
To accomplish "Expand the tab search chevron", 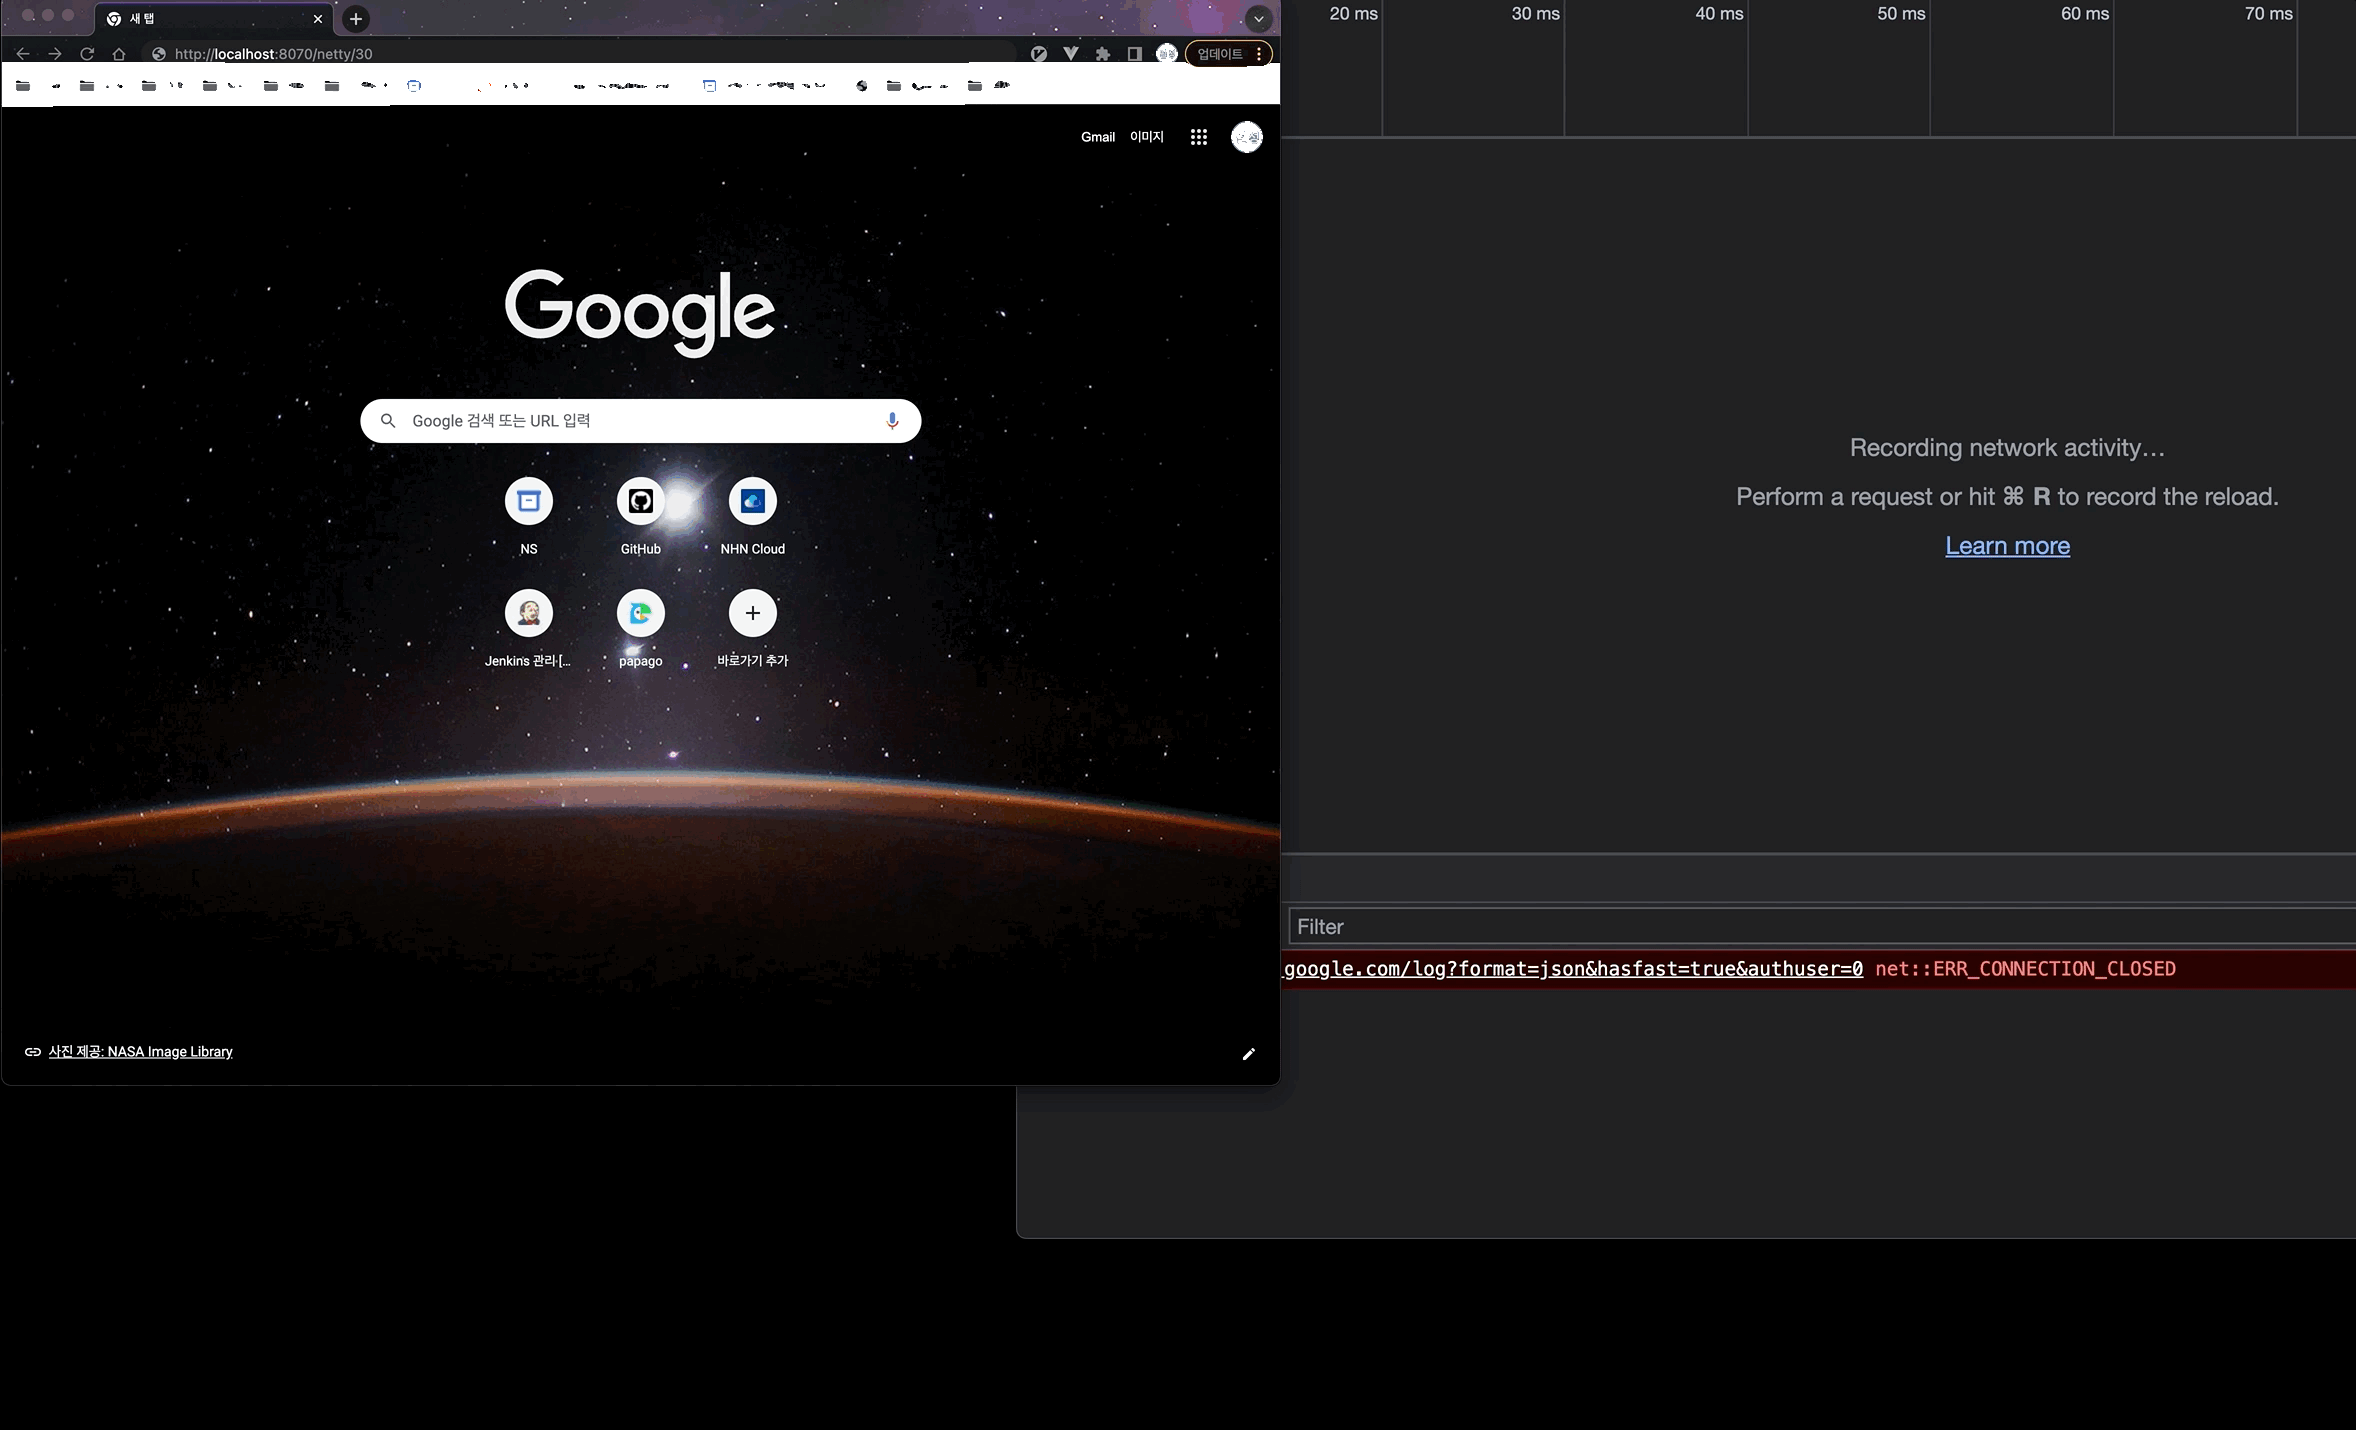I will point(1258,18).
